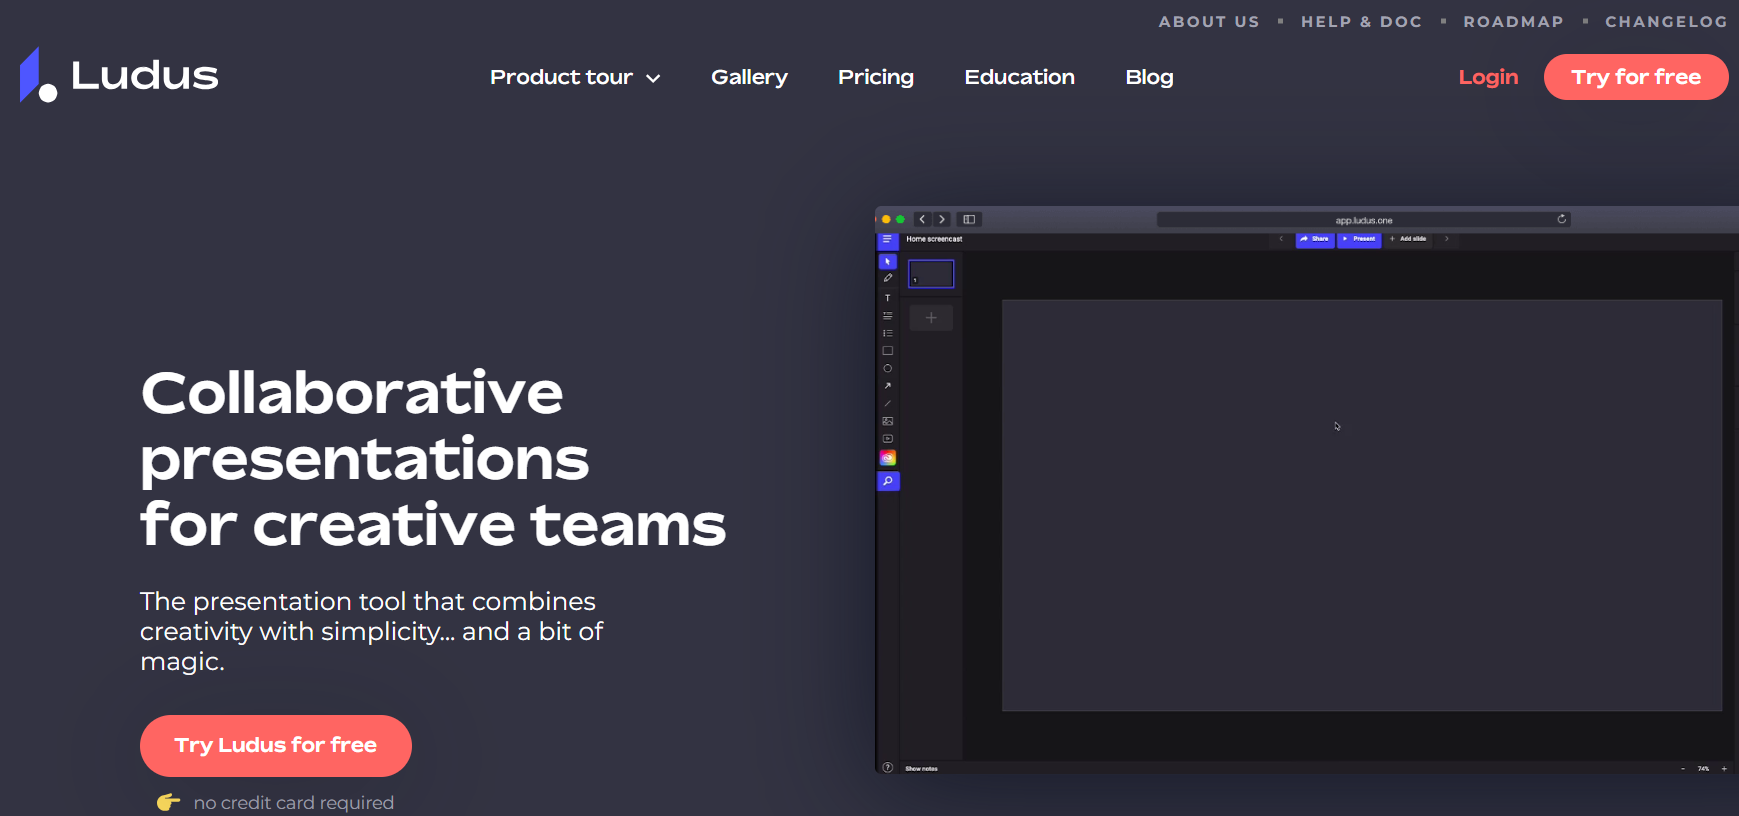Select slide 1 thumbnail

[931, 274]
